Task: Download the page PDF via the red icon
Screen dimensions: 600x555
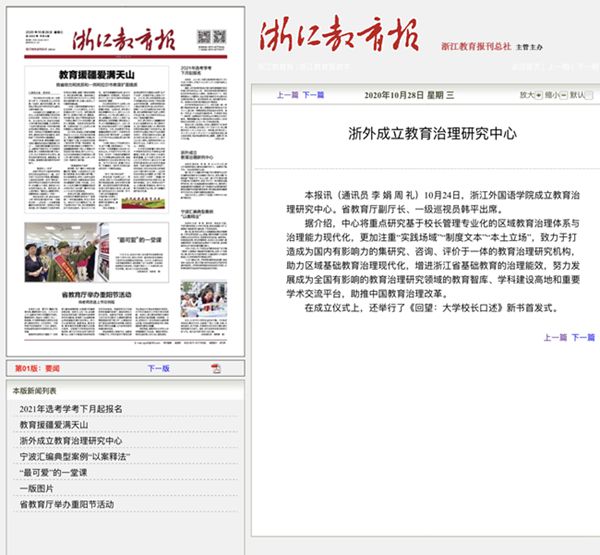Action: click(x=215, y=369)
